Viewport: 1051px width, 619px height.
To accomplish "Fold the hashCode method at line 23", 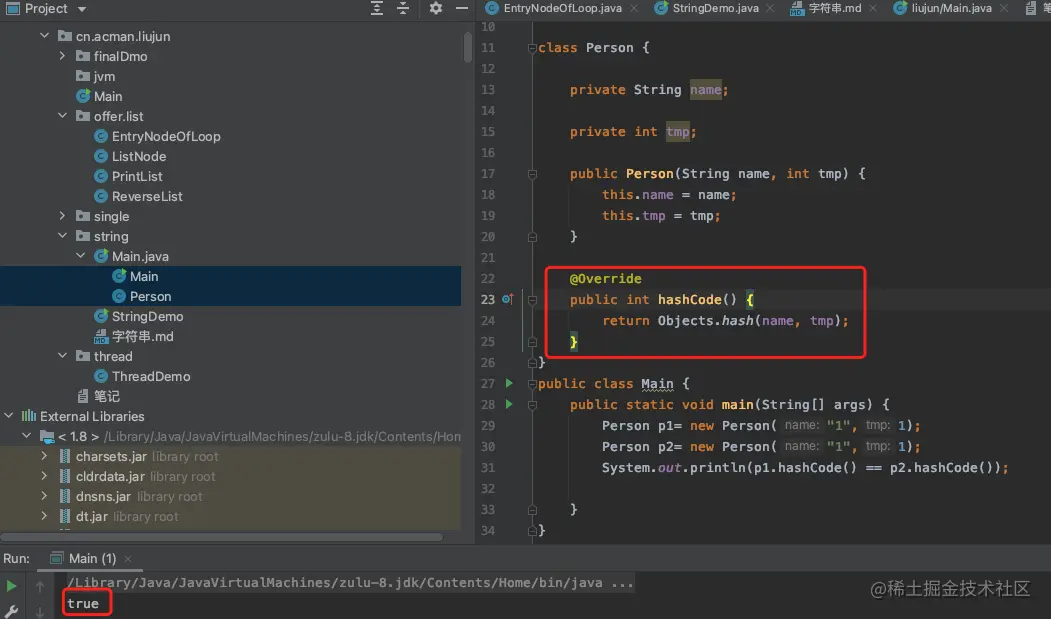I will [532, 300].
